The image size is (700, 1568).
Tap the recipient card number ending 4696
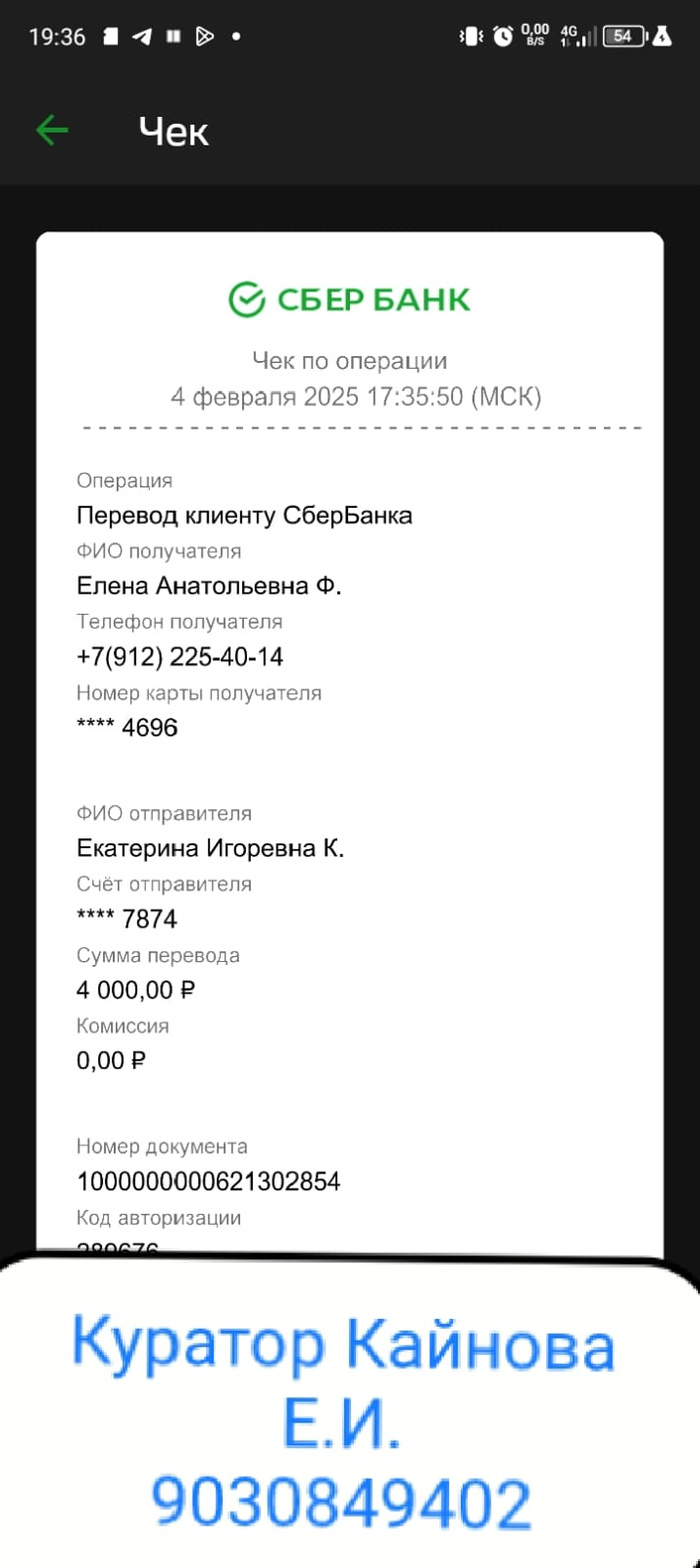(x=127, y=727)
